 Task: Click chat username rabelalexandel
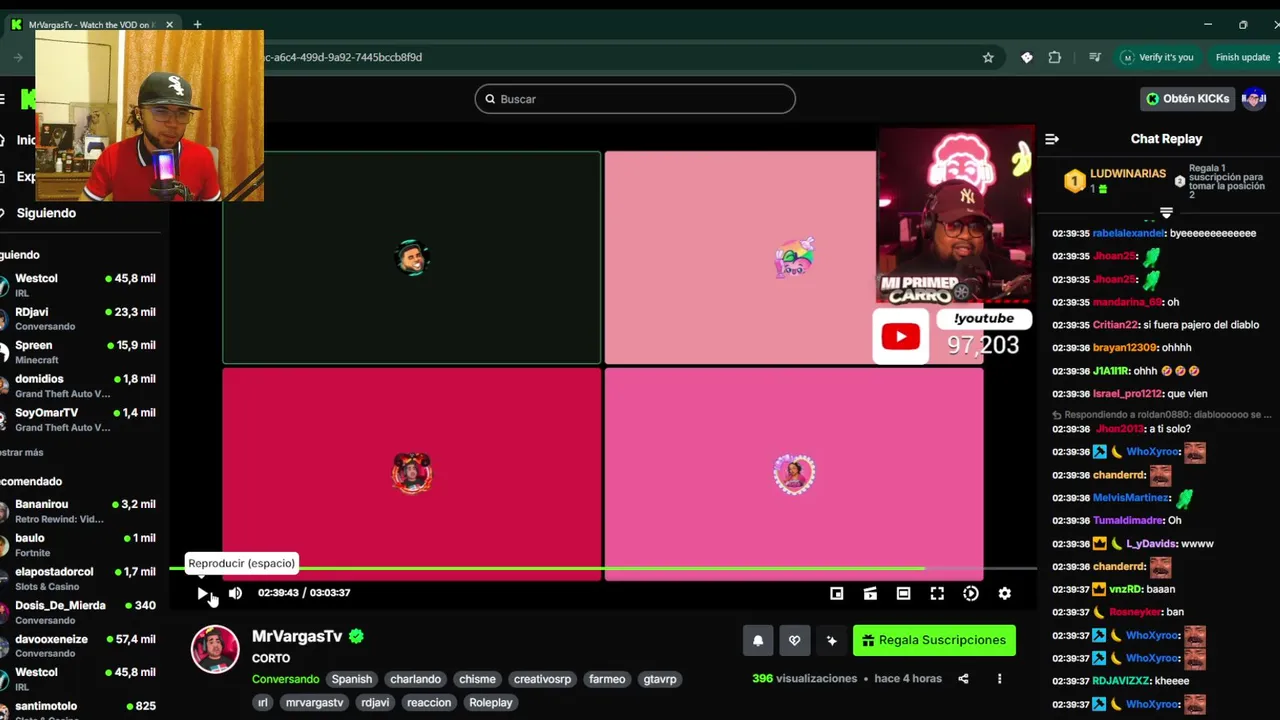1128,233
